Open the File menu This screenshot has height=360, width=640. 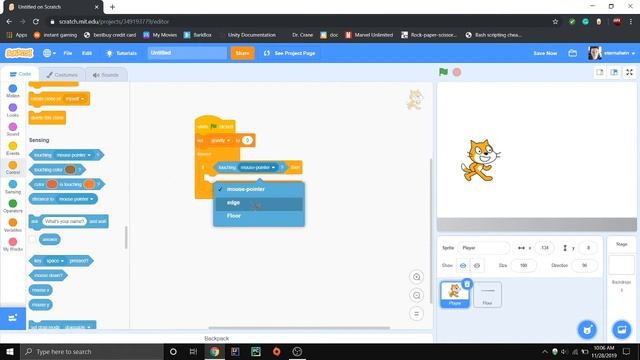[68, 53]
